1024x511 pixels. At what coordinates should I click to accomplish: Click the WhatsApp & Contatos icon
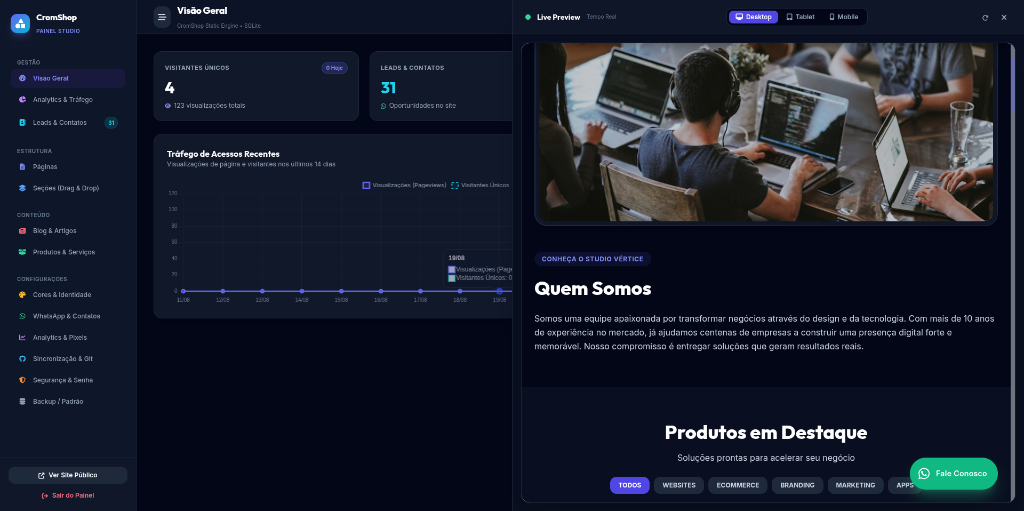pos(22,316)
